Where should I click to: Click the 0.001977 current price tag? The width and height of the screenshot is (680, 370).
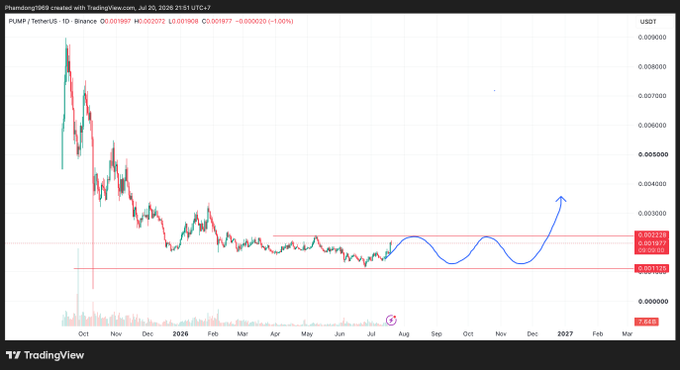pos(651,243)
